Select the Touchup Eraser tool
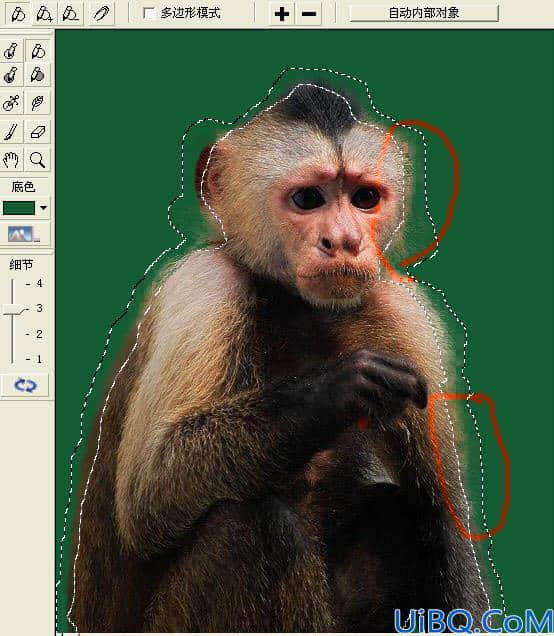The width and height of the screenshot is (554, 636). point(38,132)
